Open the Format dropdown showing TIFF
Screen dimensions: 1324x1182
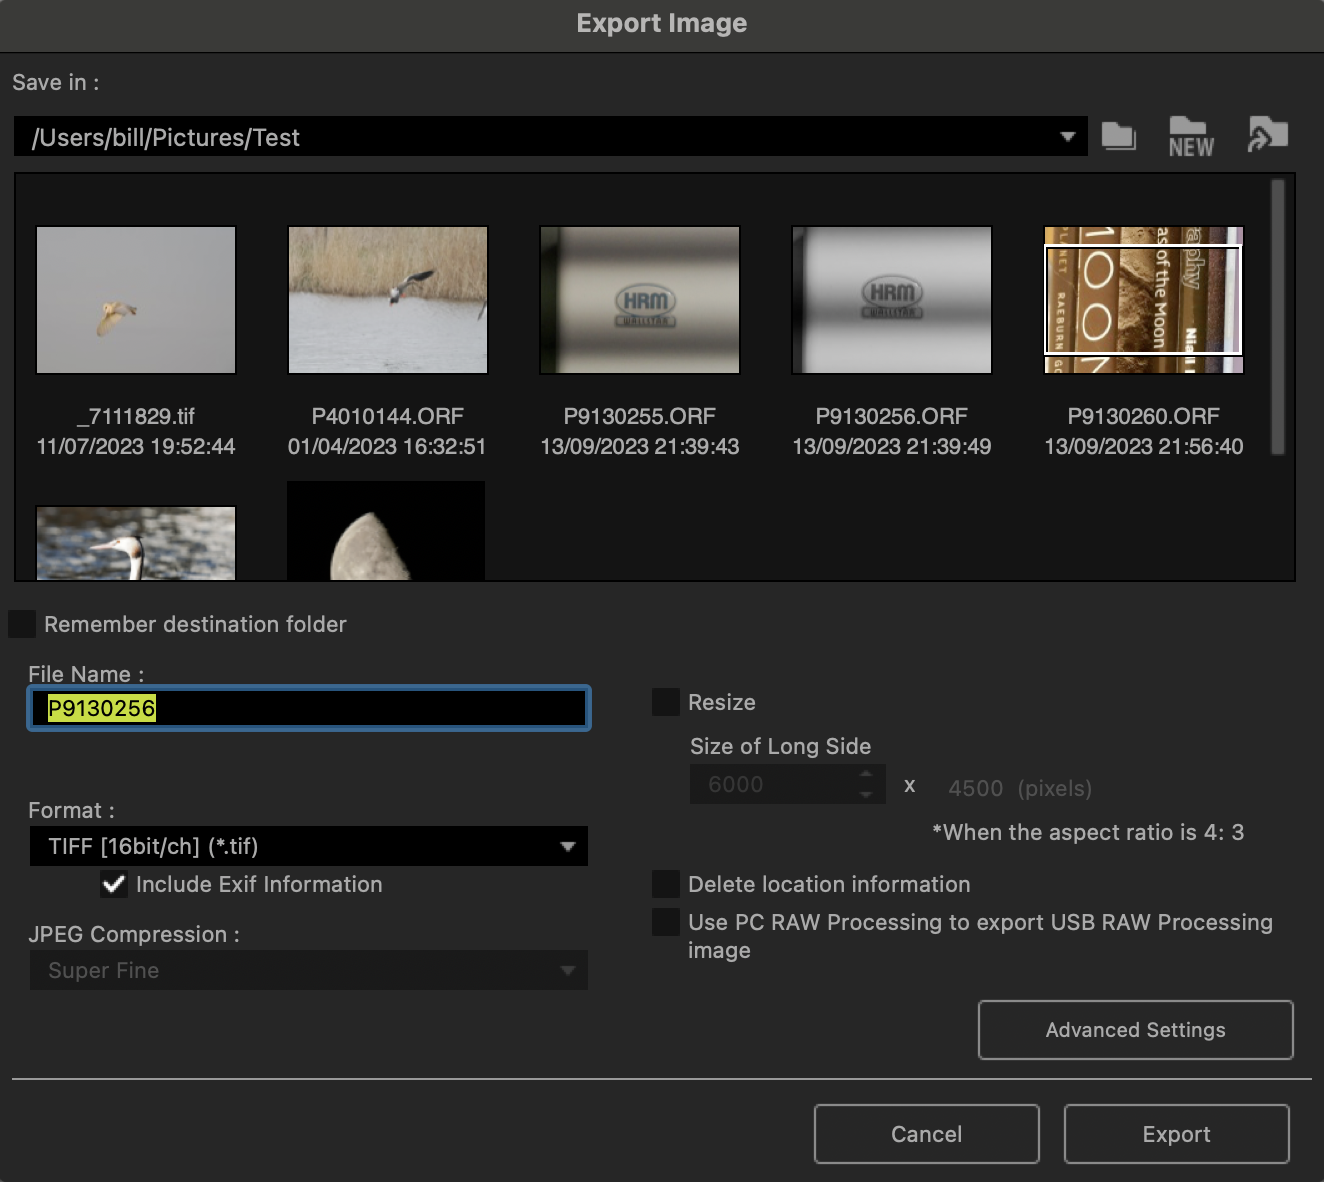coord(308,846)
